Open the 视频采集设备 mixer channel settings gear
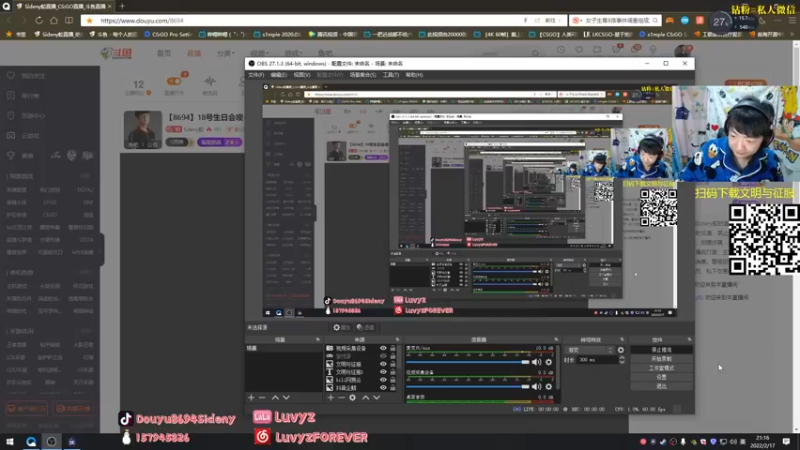The width and height of the screenshot is (800, 450). [548, 387]
